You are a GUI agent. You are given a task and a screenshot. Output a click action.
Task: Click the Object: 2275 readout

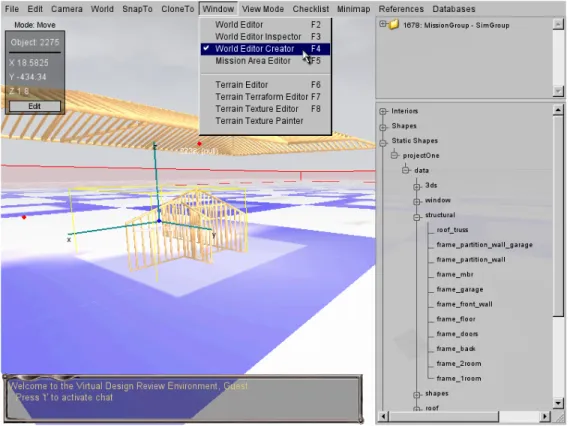pos(35,42)
